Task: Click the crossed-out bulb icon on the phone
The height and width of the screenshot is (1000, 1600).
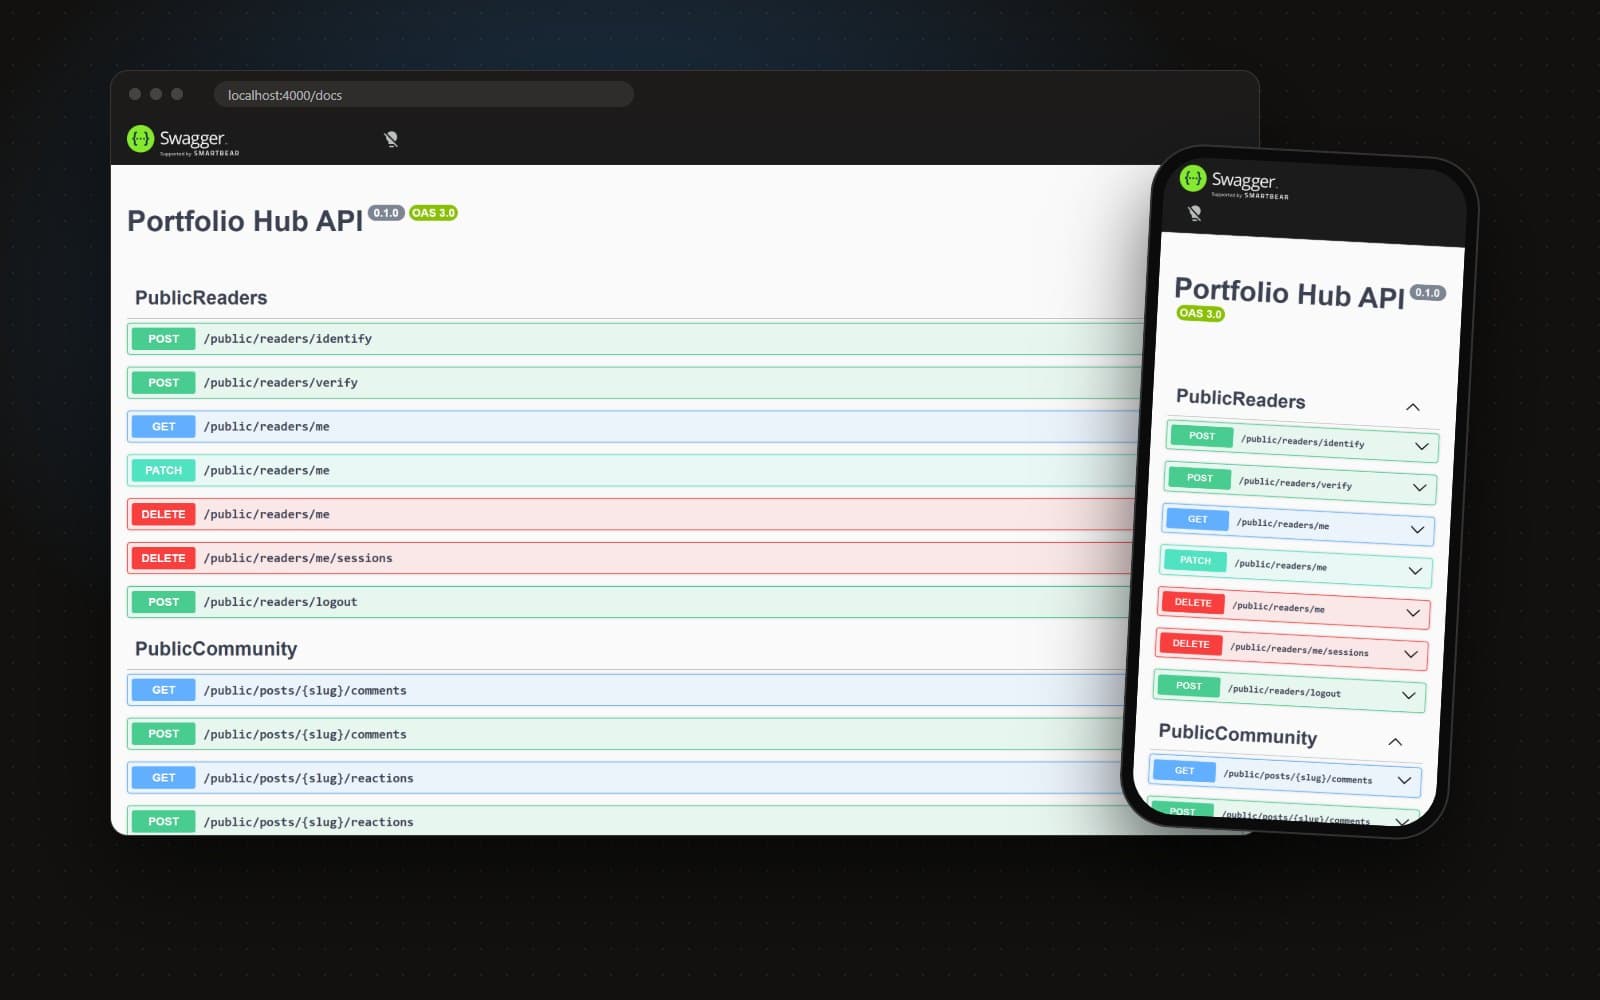Action: 1194,213
